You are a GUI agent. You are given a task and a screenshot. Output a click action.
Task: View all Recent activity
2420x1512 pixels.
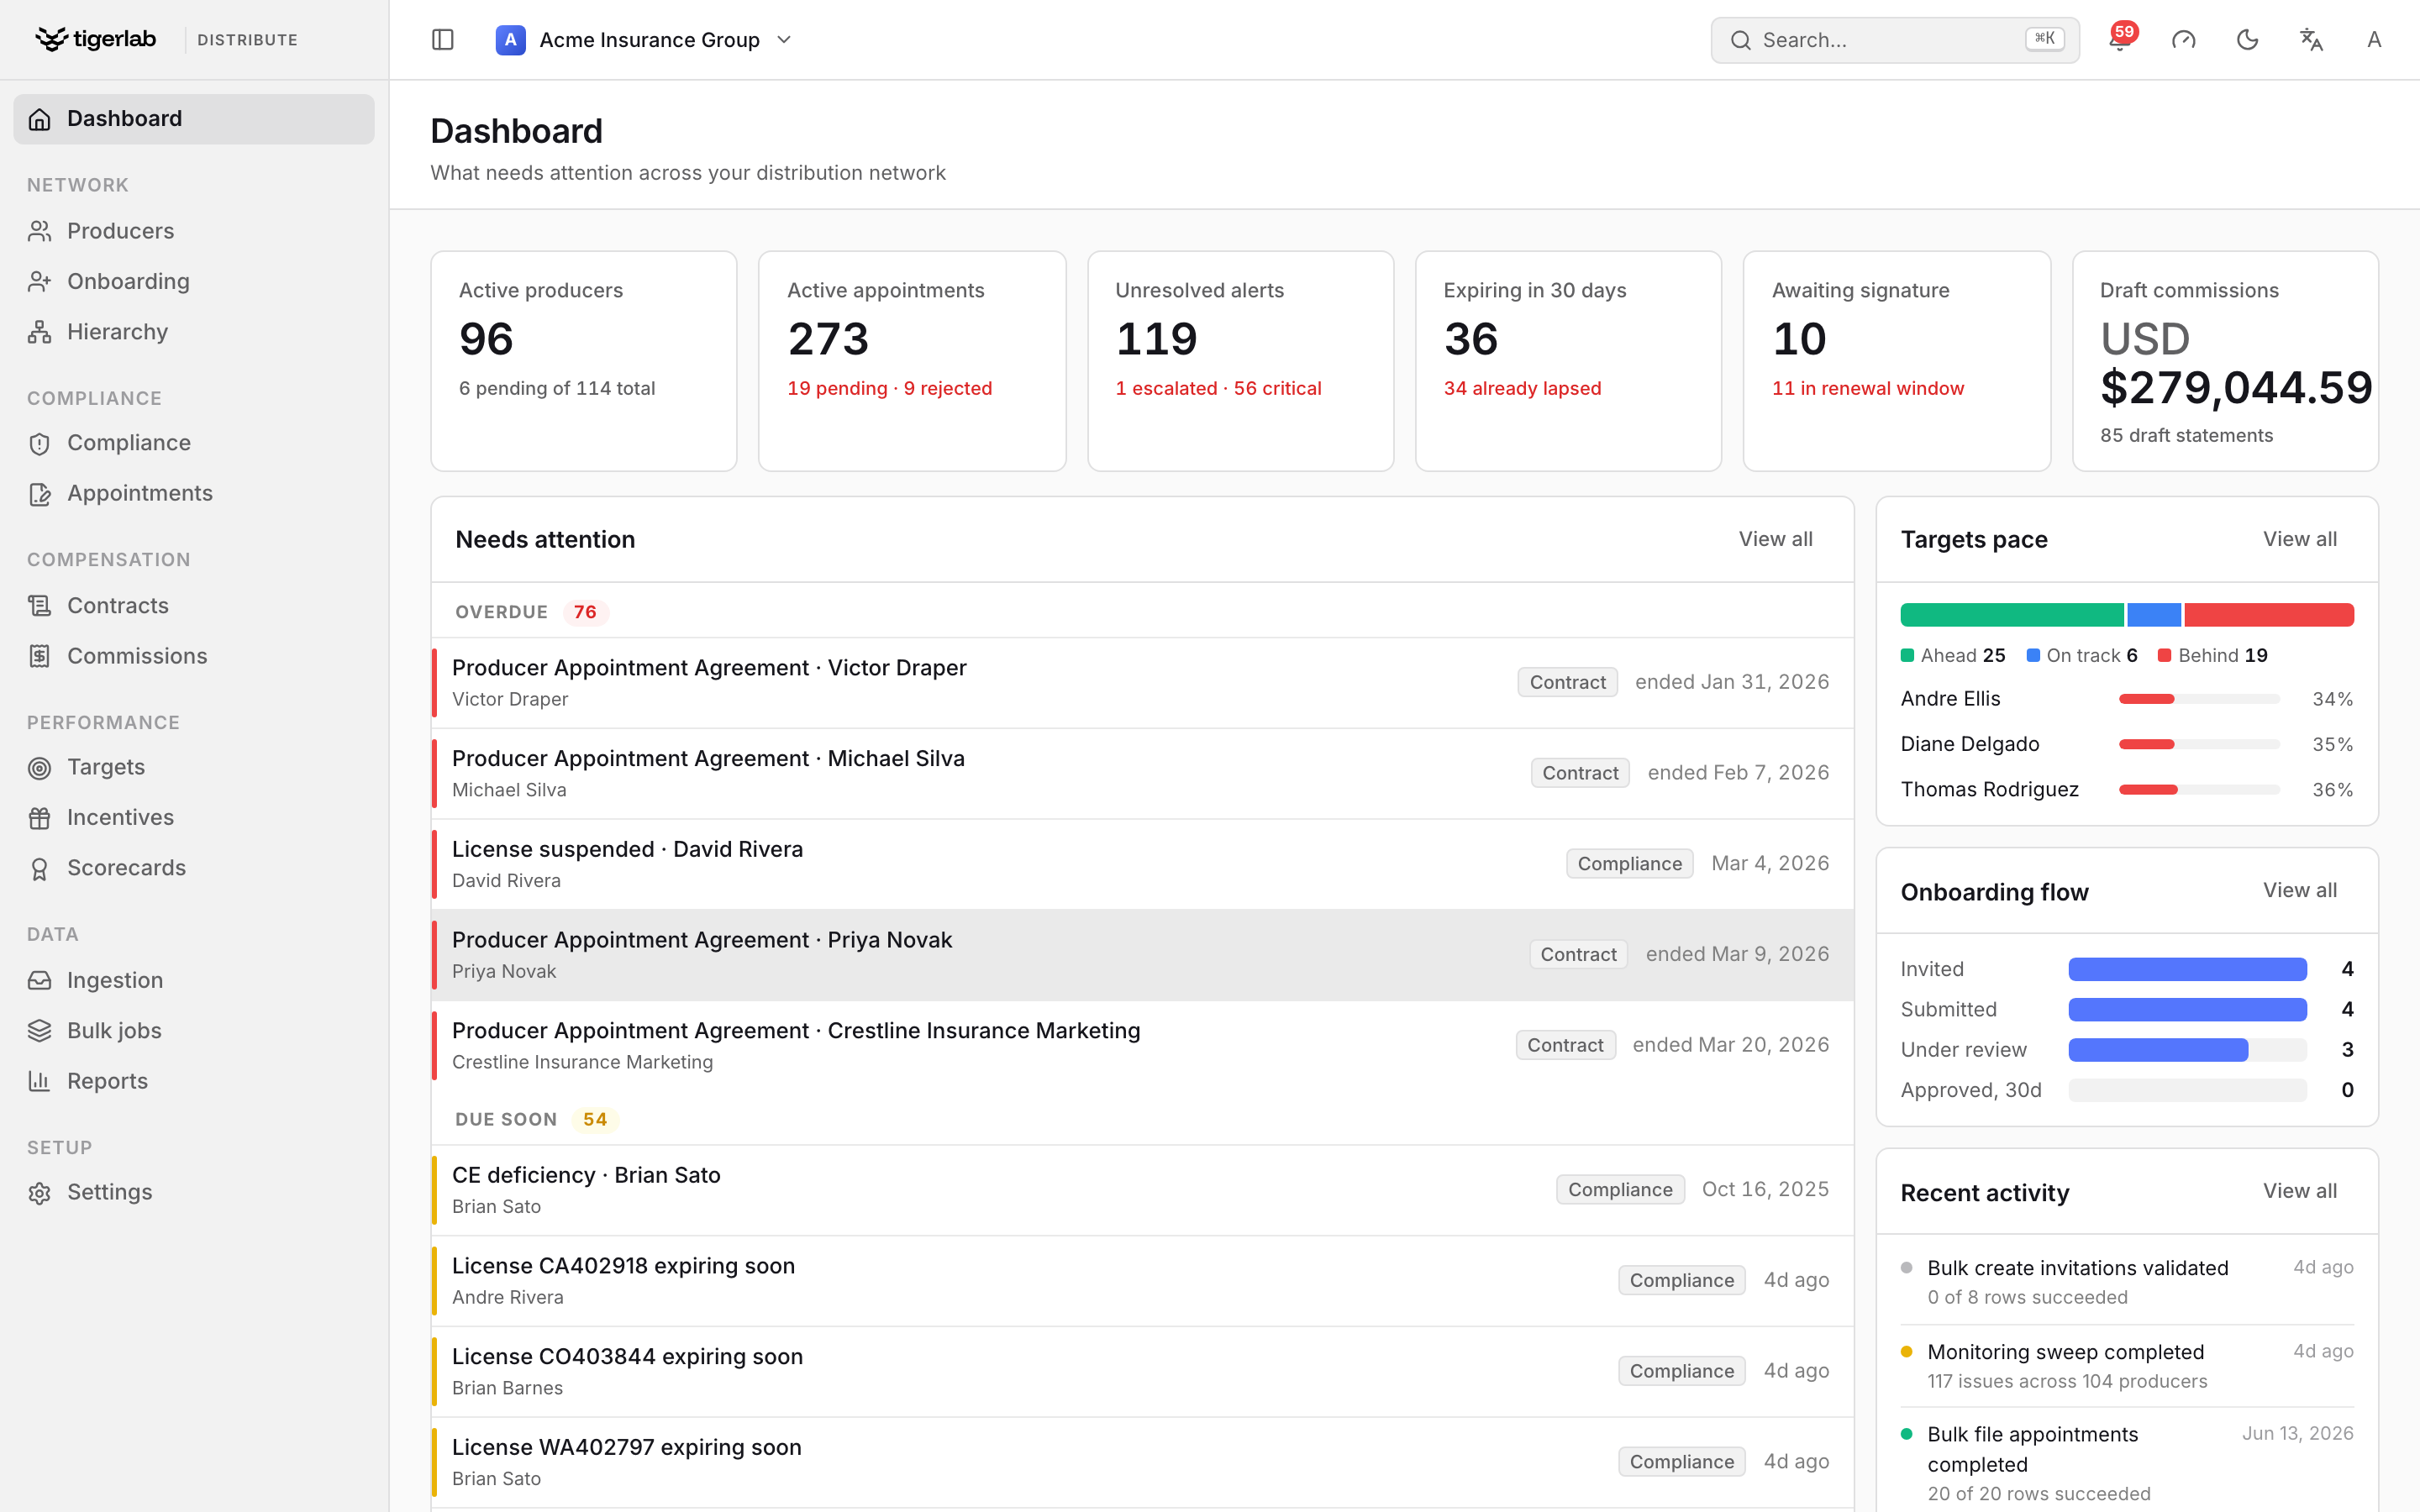pos(2300,1191)
